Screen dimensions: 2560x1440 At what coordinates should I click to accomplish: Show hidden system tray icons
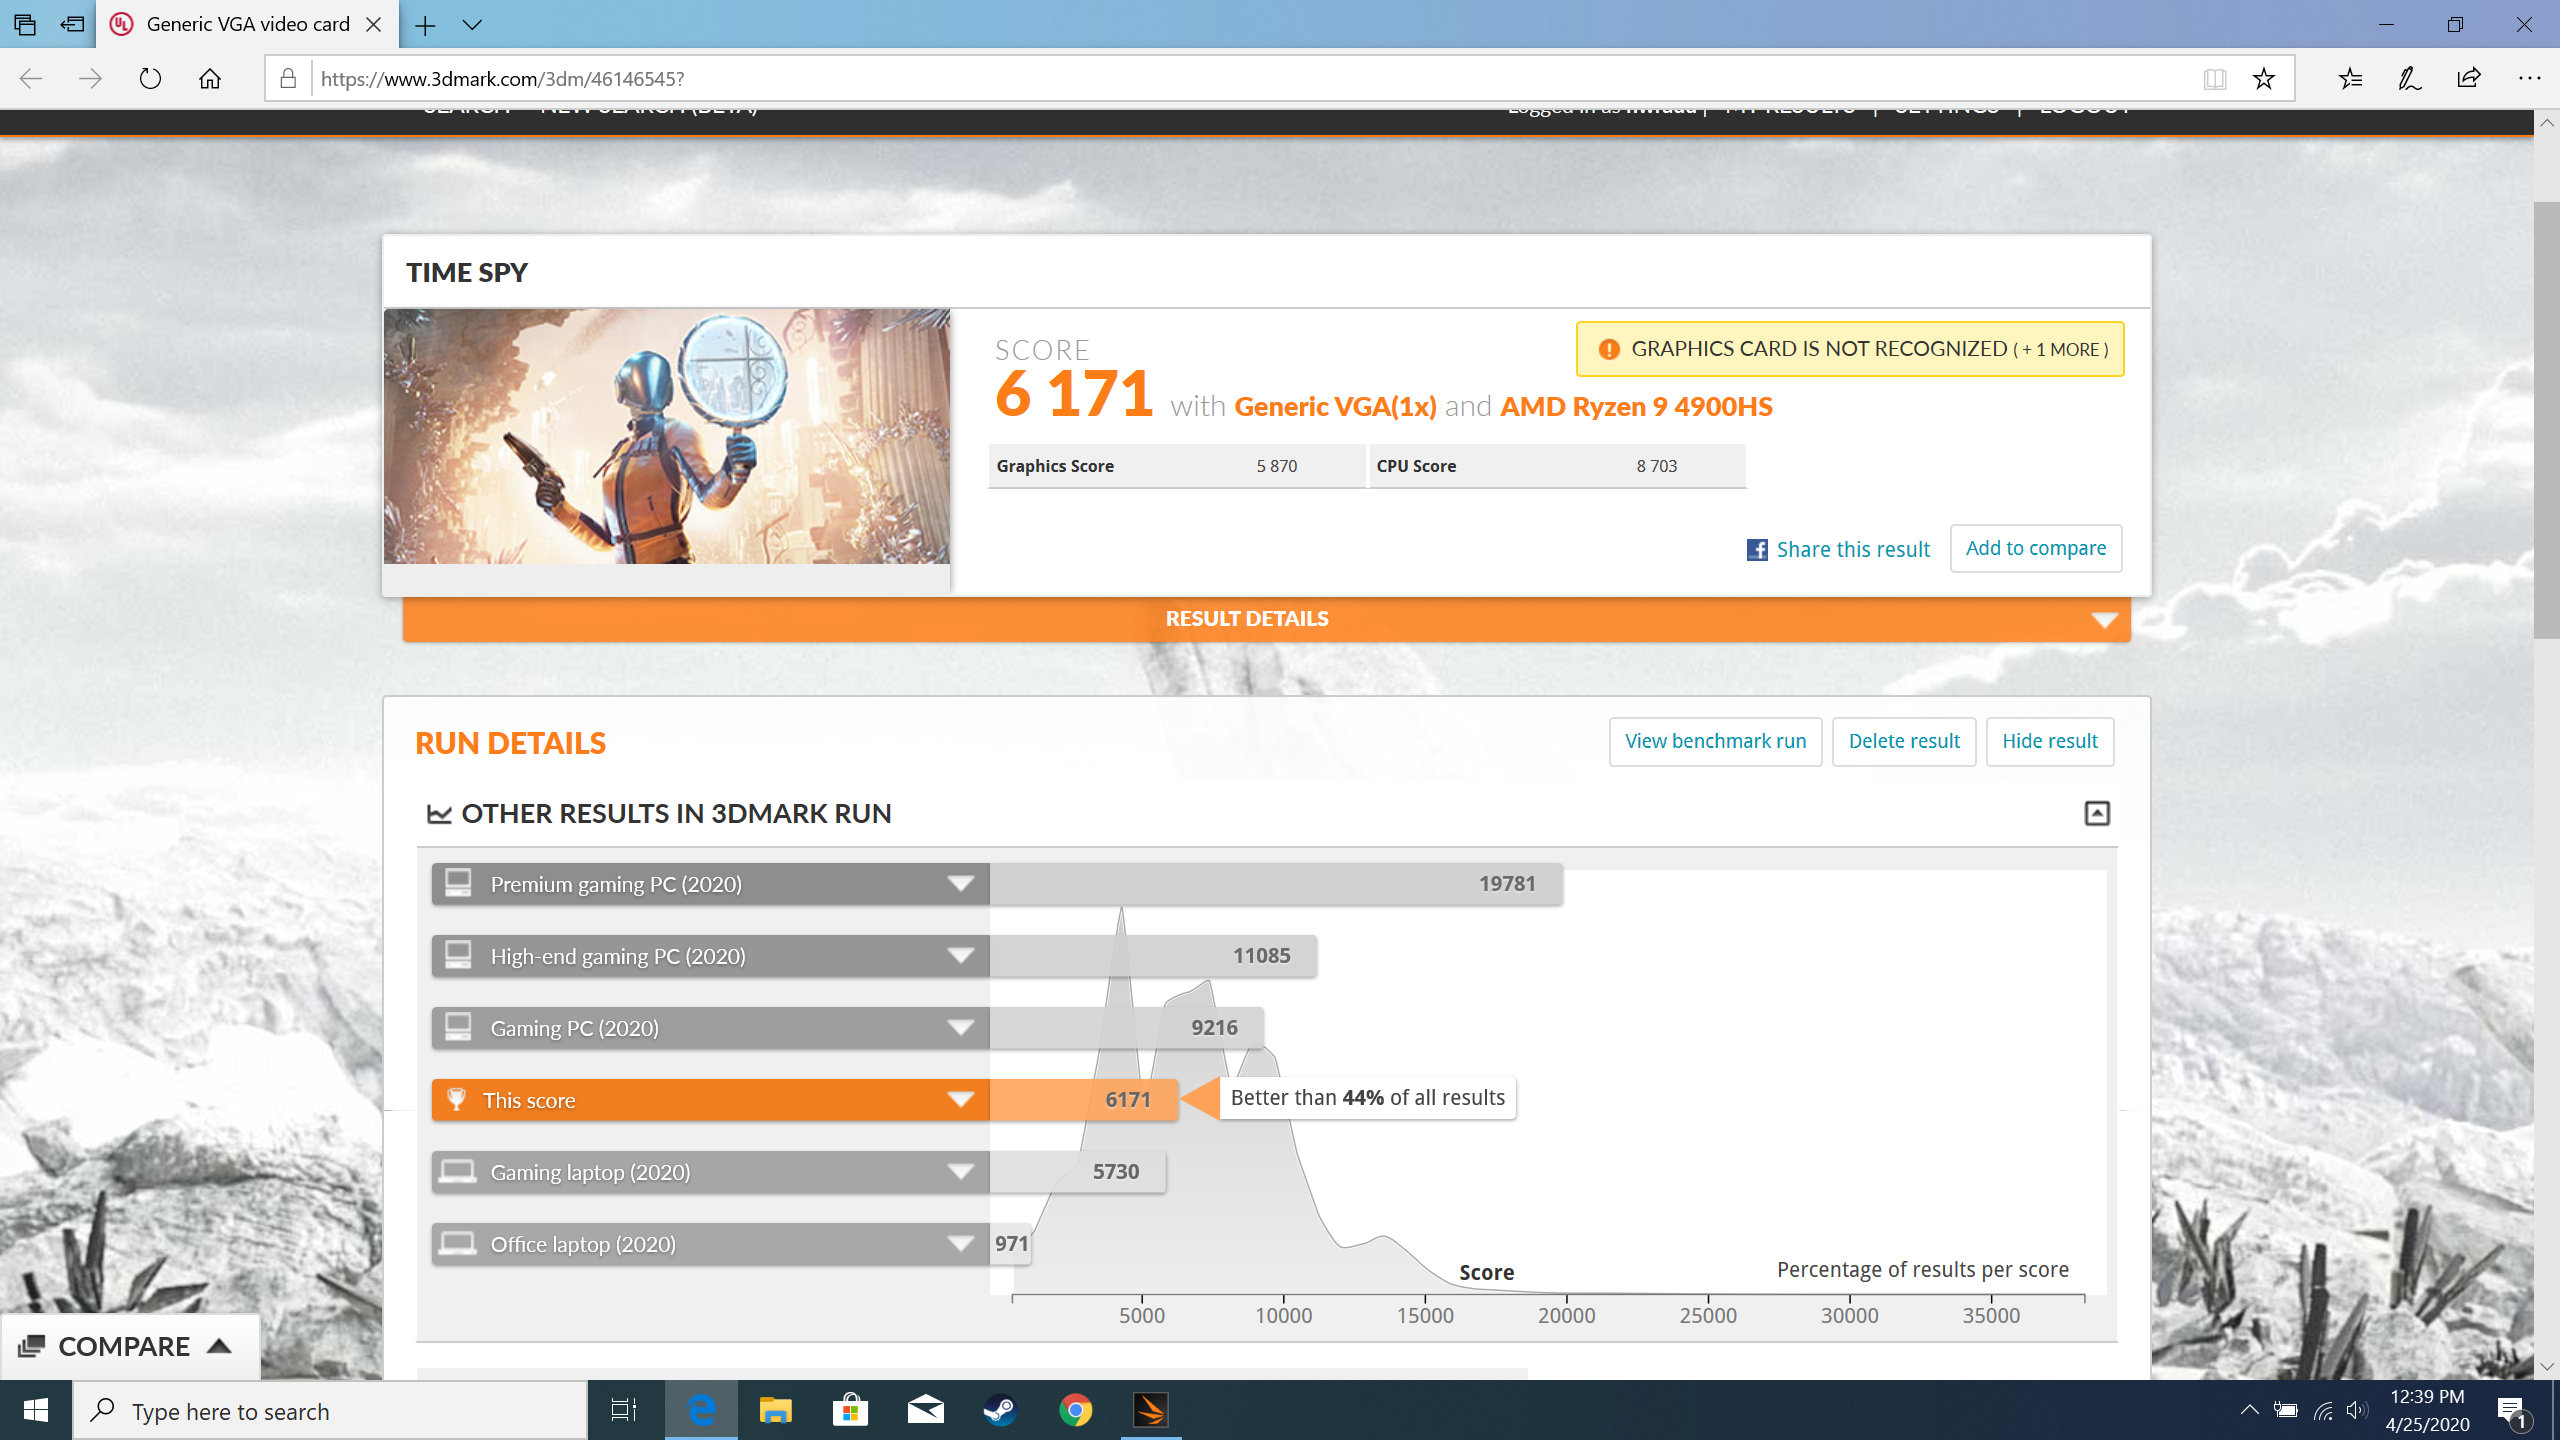2249,1410
